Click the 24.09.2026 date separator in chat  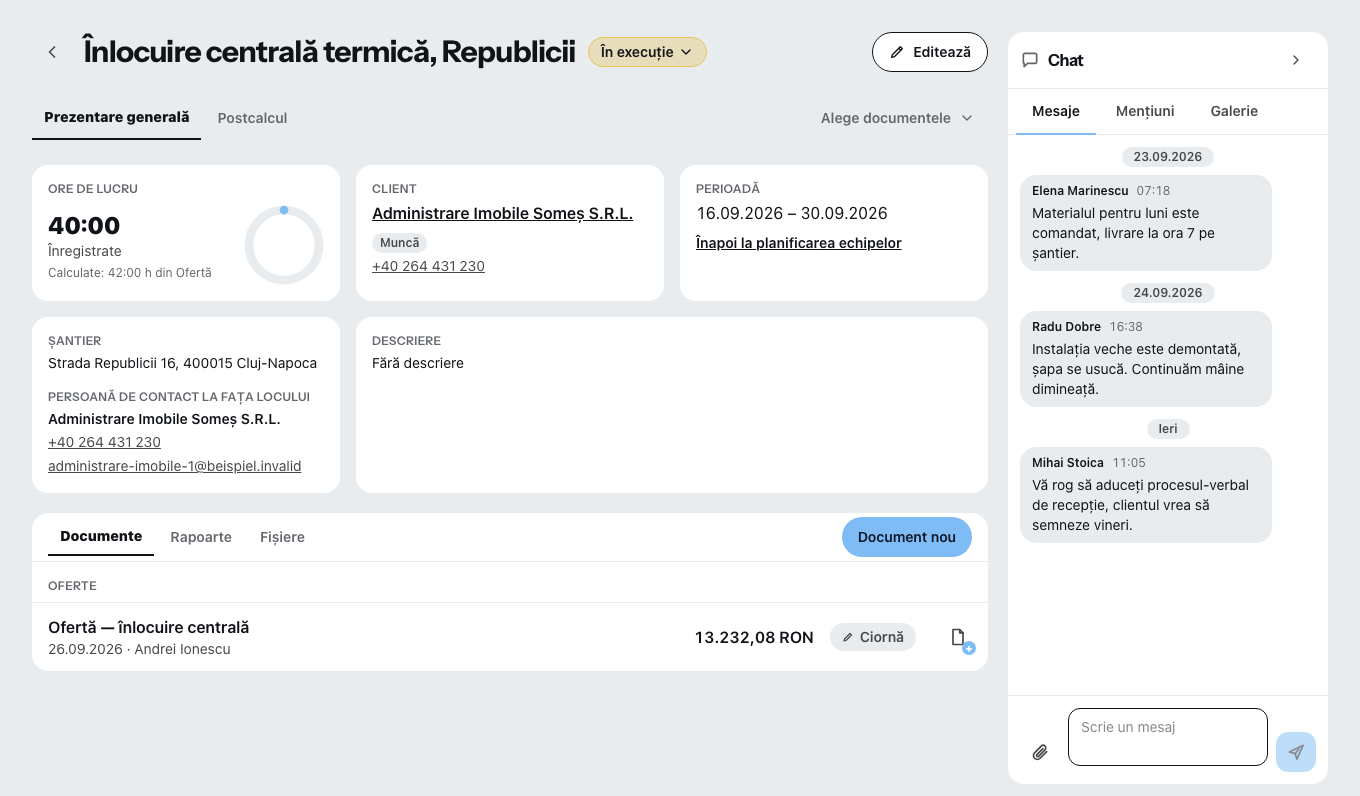1168,293
